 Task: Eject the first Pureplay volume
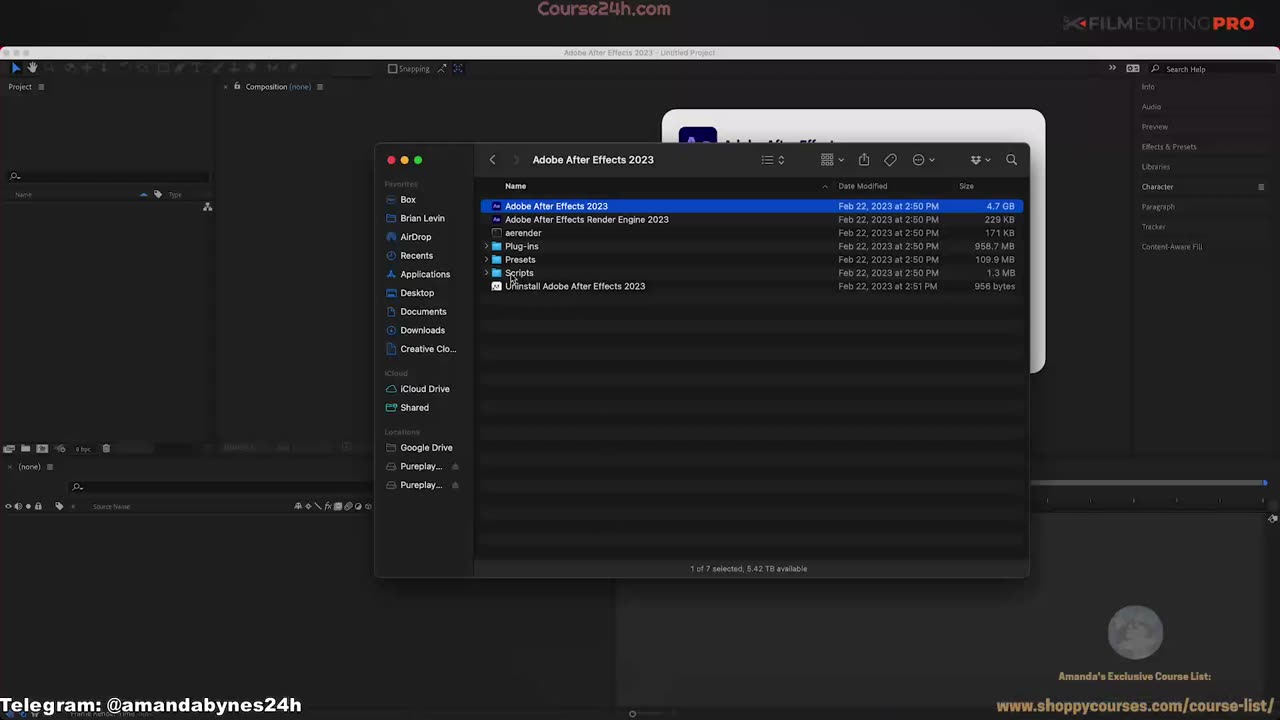456,467
